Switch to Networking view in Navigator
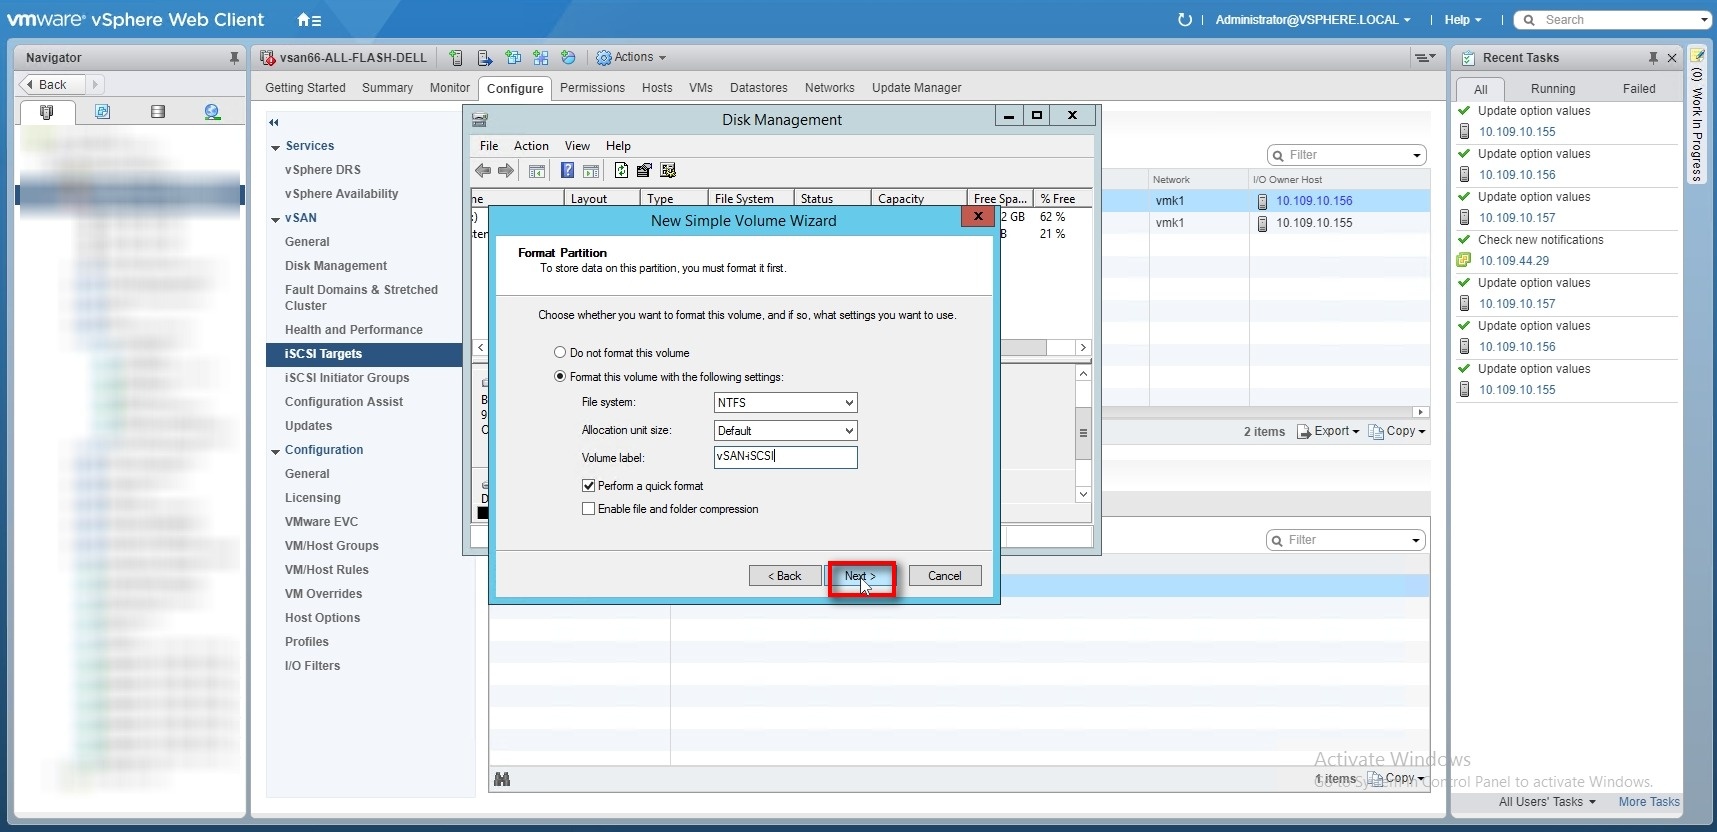The width and height of the screenshot is (1717, 832). (212, 112)
